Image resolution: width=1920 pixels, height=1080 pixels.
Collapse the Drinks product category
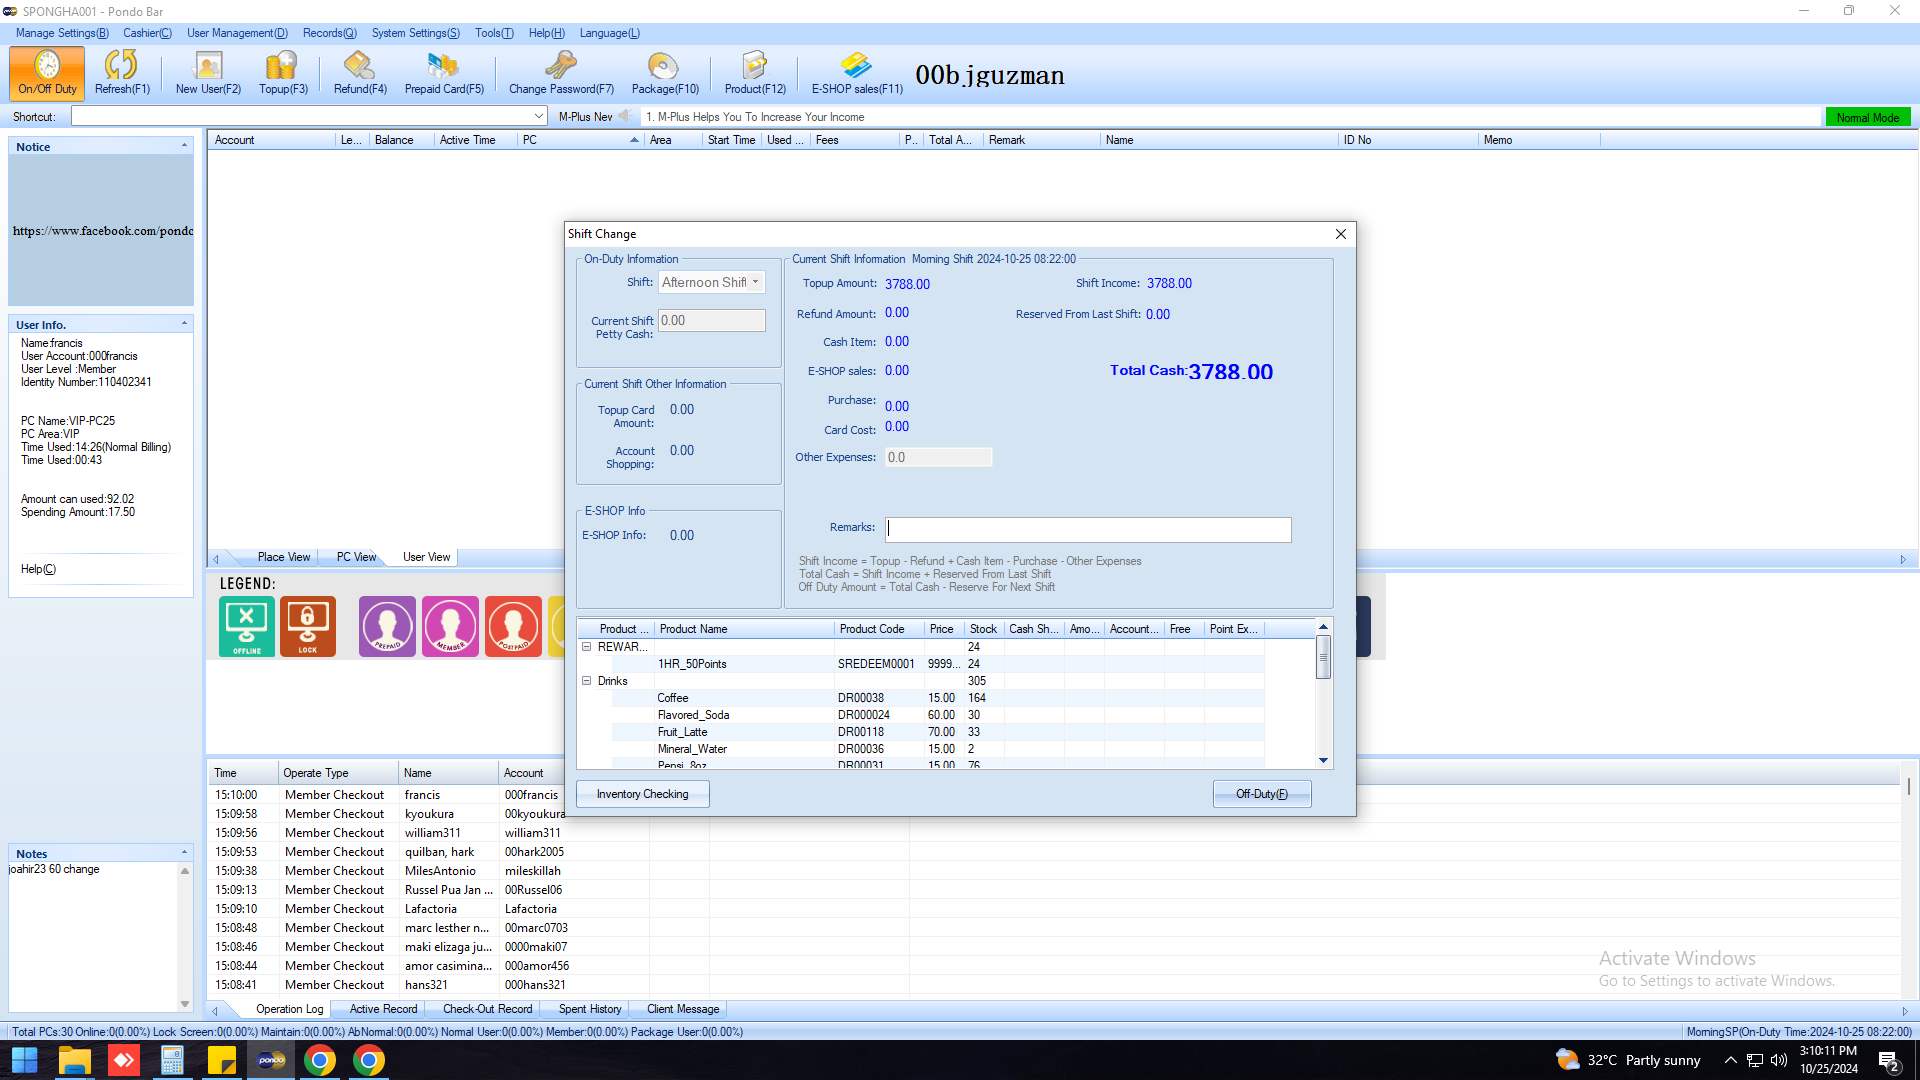pos(587,681)
